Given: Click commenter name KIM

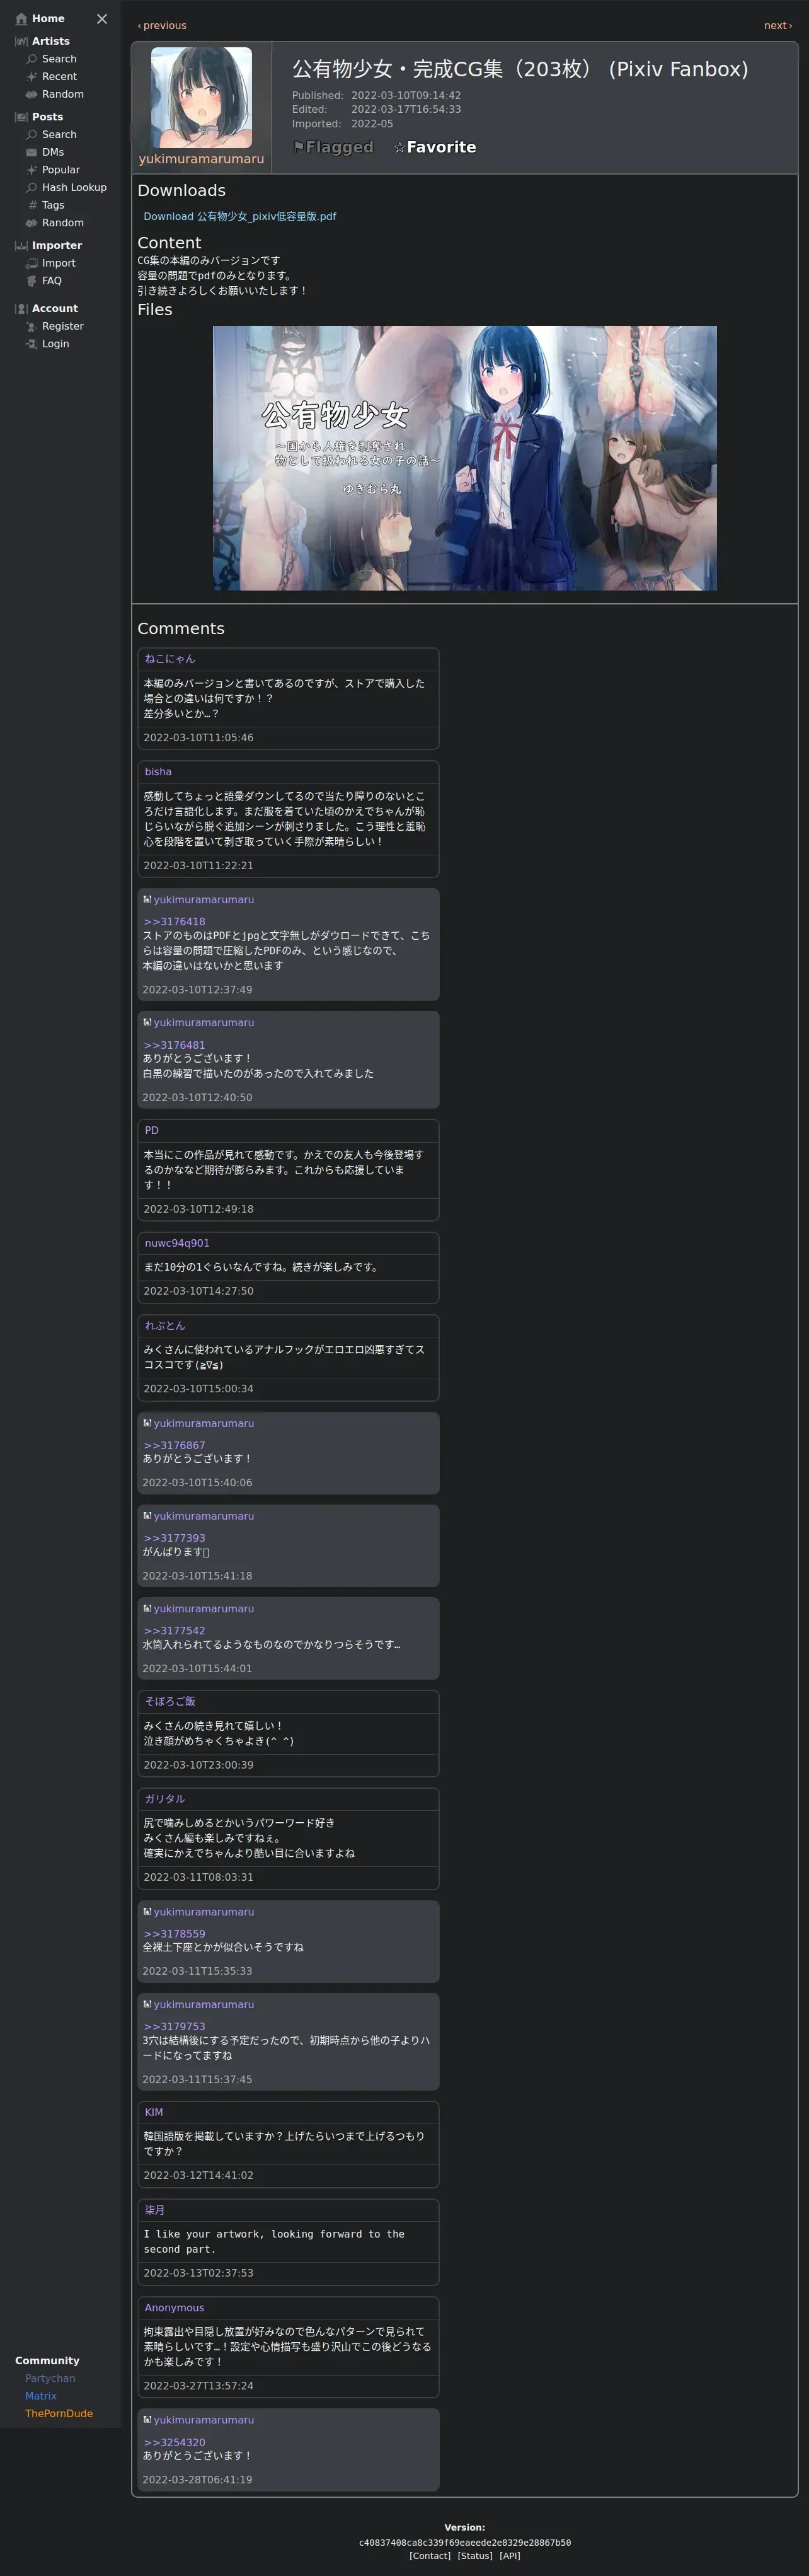Looking at the screenshot, I should (154, 2112).
